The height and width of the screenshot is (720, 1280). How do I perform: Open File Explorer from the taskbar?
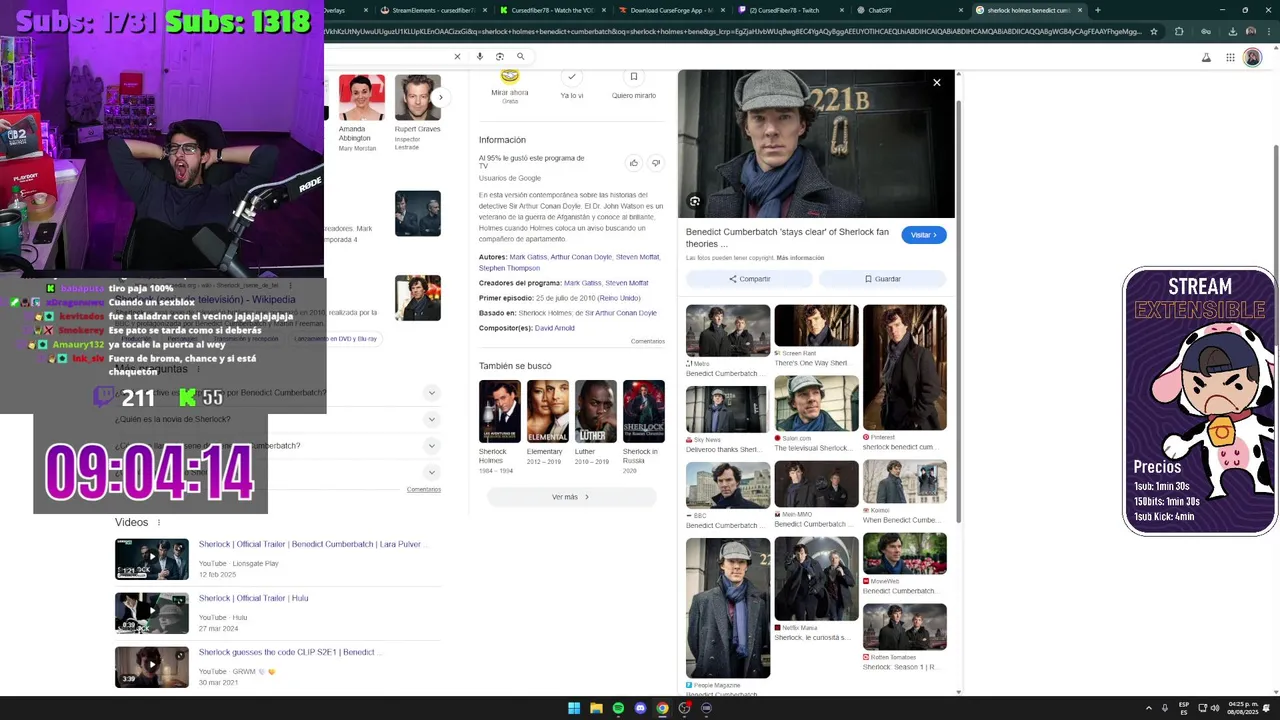[x=596, y=708]
